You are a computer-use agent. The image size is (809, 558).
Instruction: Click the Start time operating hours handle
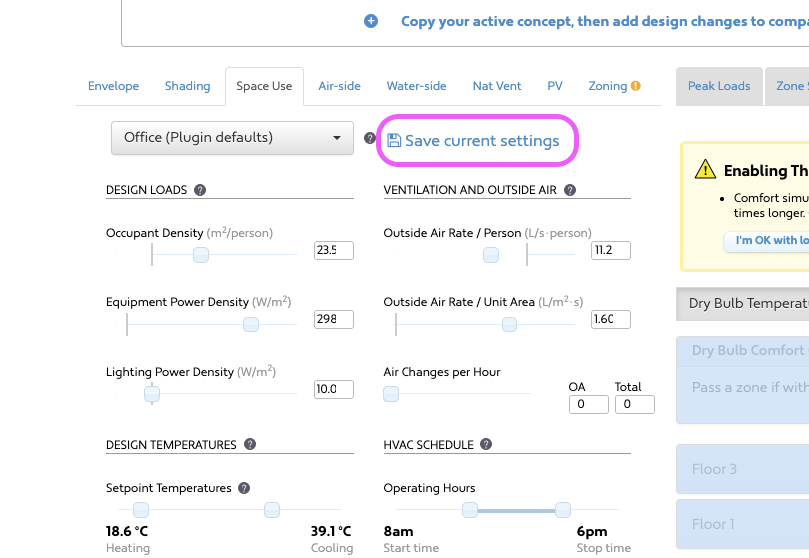470,510
